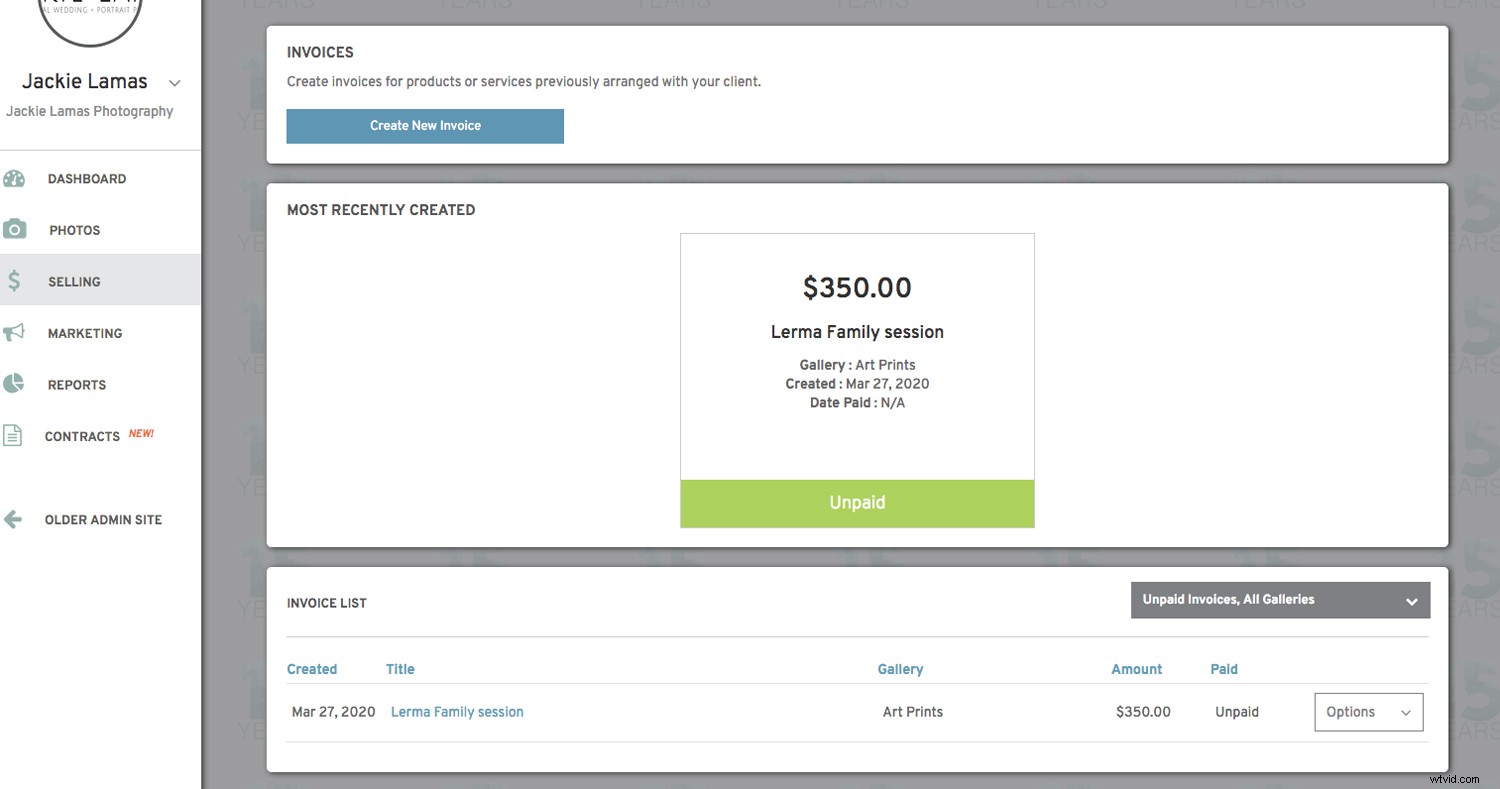Switch to the Selling section in sidebar
Image resolution: width=1500 pixels, height=789 pixels.
click(x=74, y=281)
